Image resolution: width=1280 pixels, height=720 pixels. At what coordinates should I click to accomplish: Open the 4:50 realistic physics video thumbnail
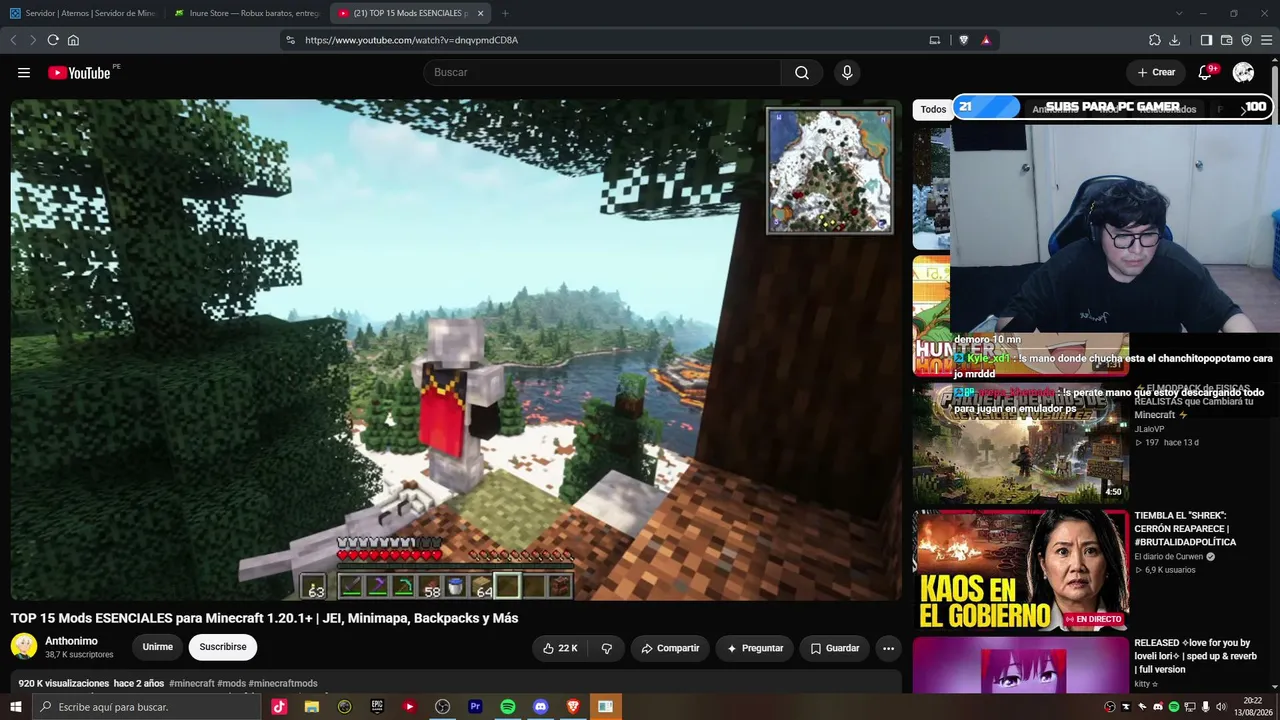(x=1021, y=443)
